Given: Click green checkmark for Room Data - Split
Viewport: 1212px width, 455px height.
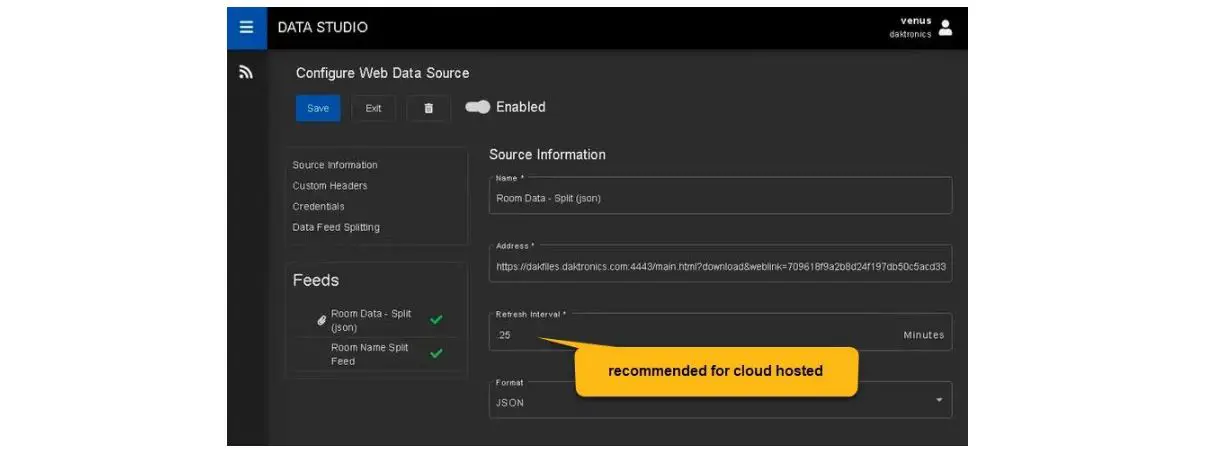Looking at the screenshot, I should [436, 320].
